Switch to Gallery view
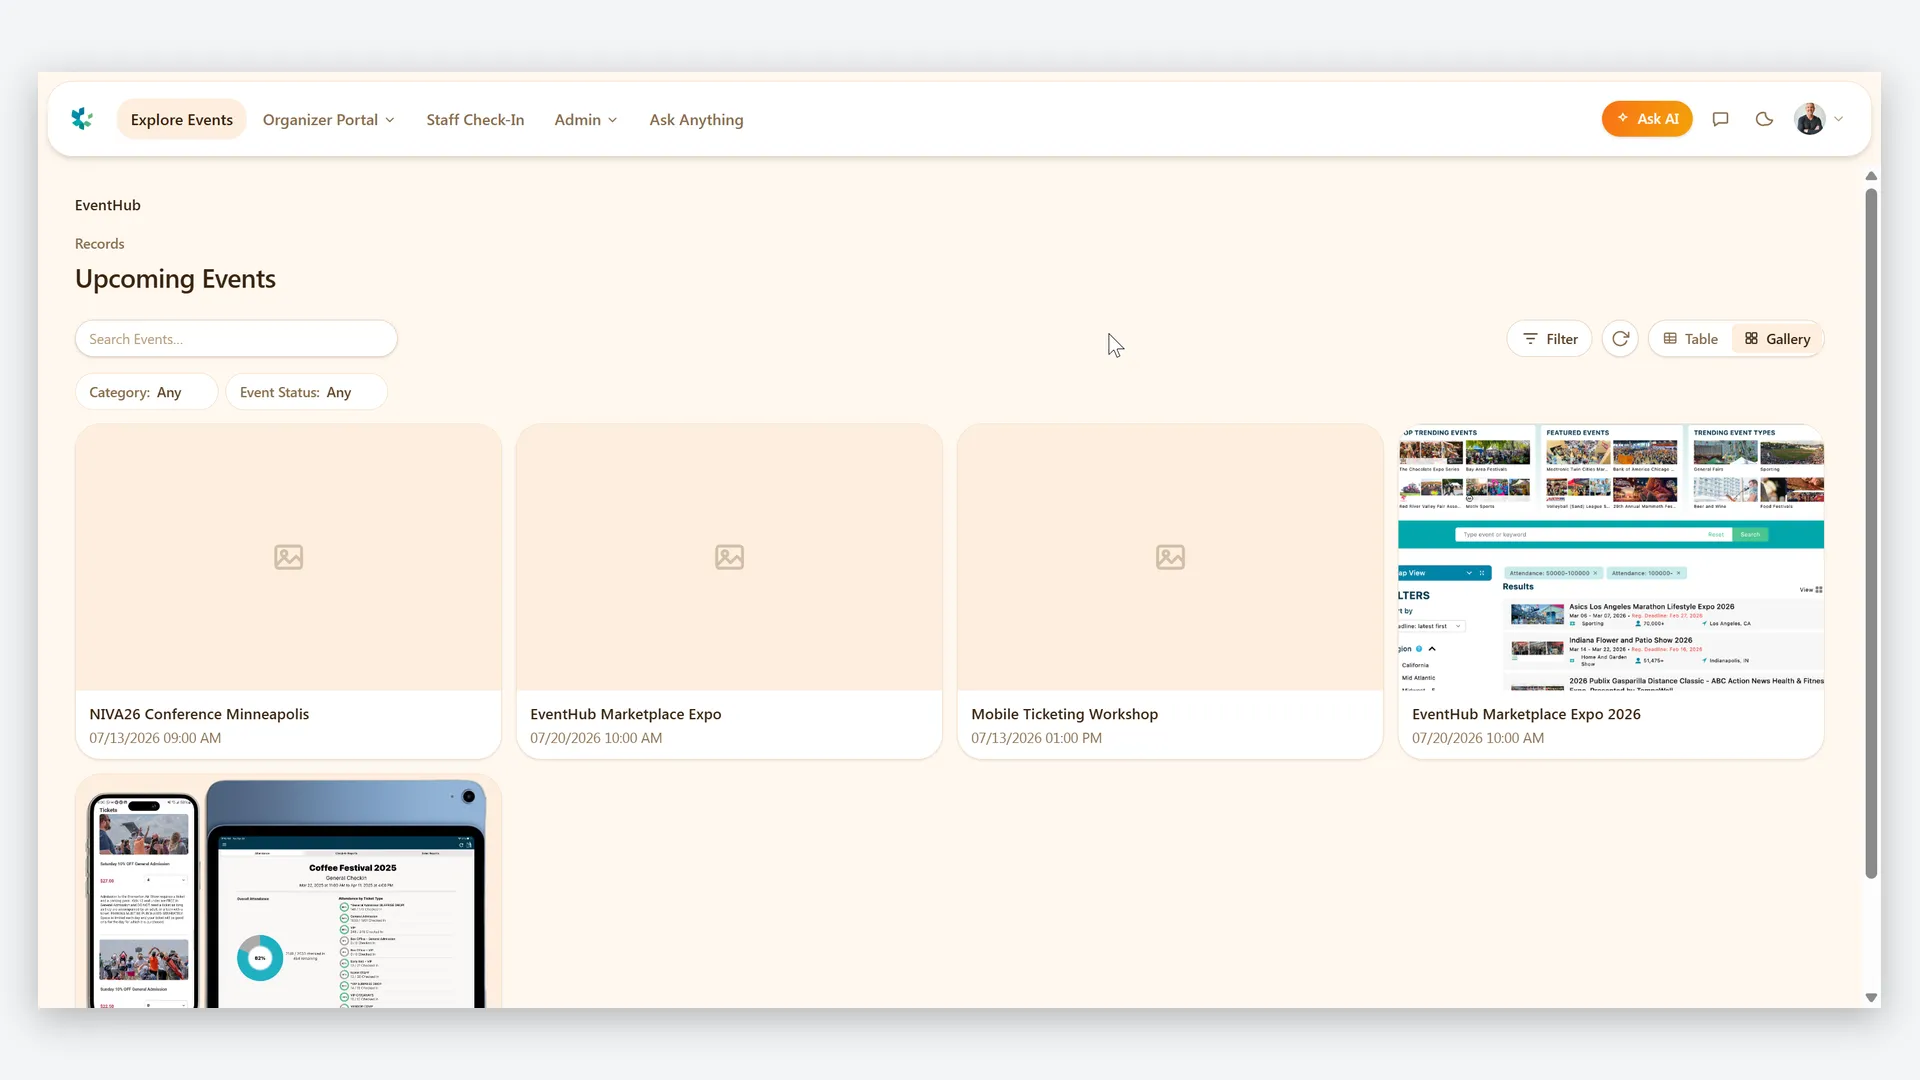This screenshot has width=1920, height=1080. (x=1777, y=339)
